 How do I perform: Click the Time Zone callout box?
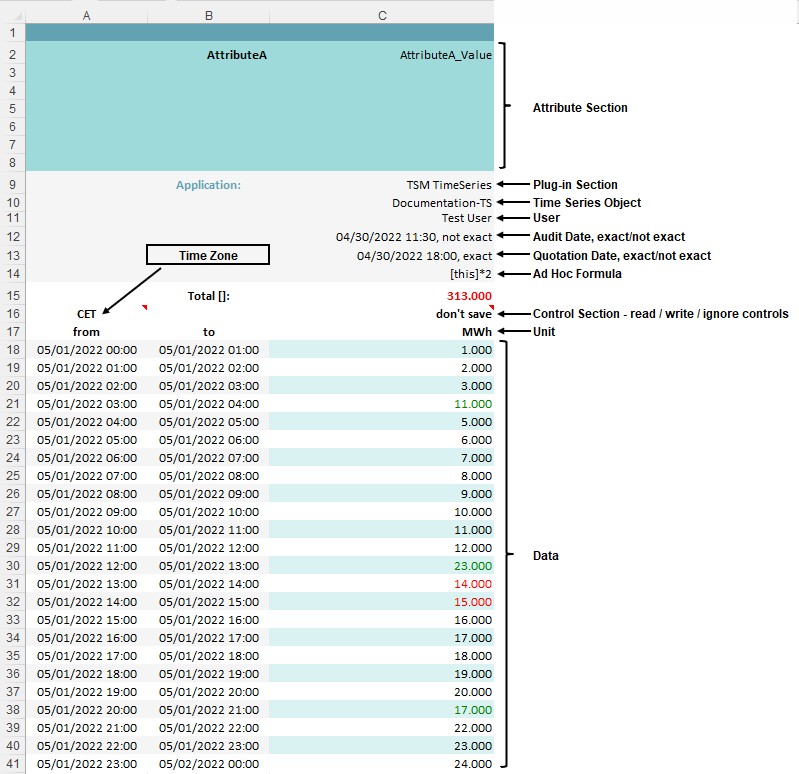pyautogui.click(x=208, y=255)
